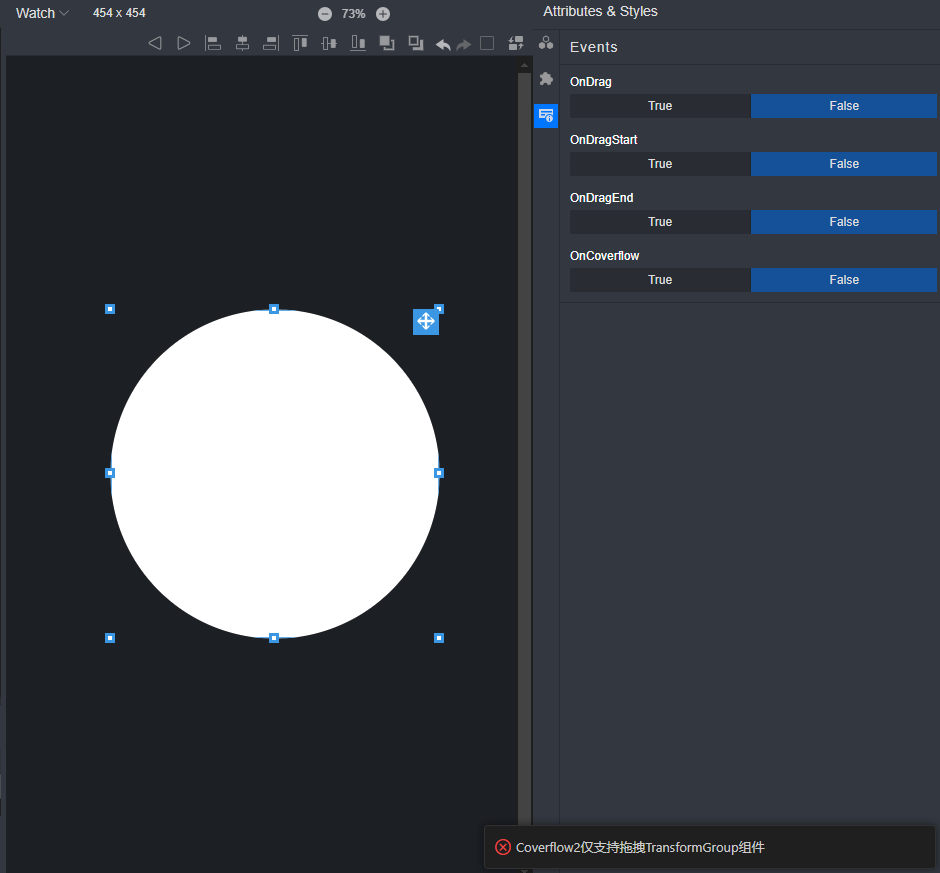Bring component to front layer icon

coord(387,43)
